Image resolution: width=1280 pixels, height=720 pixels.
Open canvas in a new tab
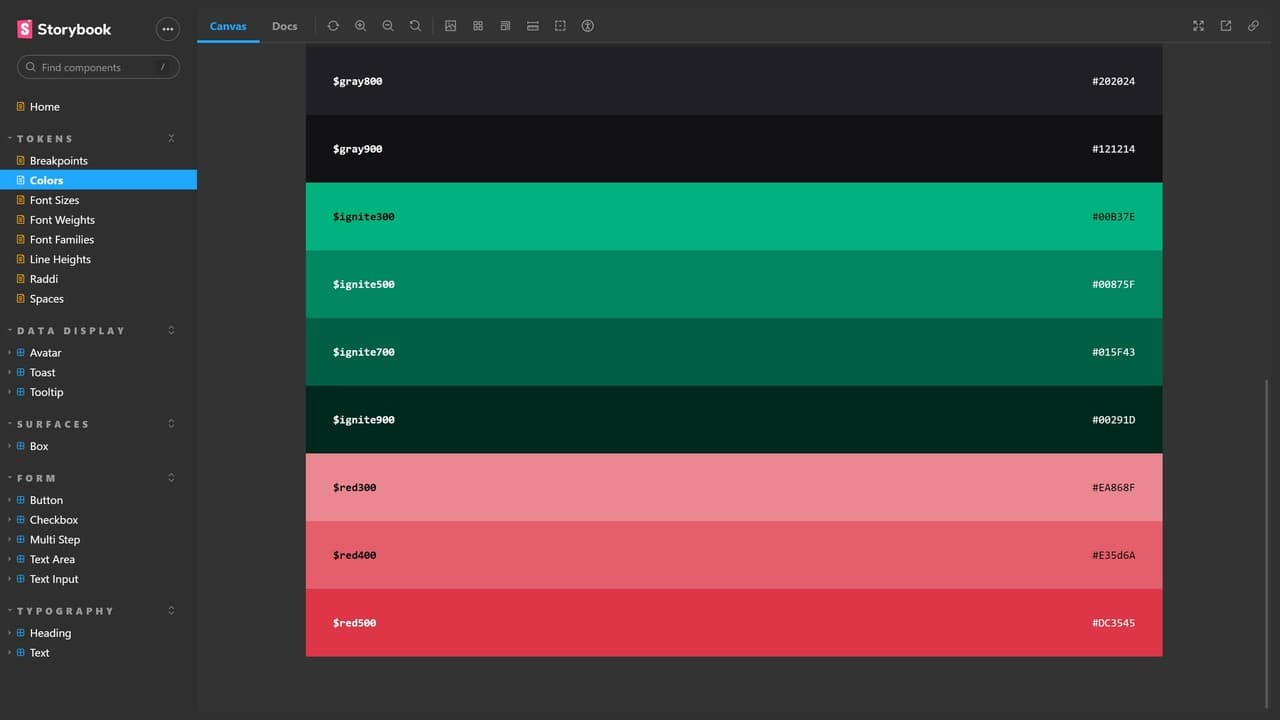(1226, 26)
